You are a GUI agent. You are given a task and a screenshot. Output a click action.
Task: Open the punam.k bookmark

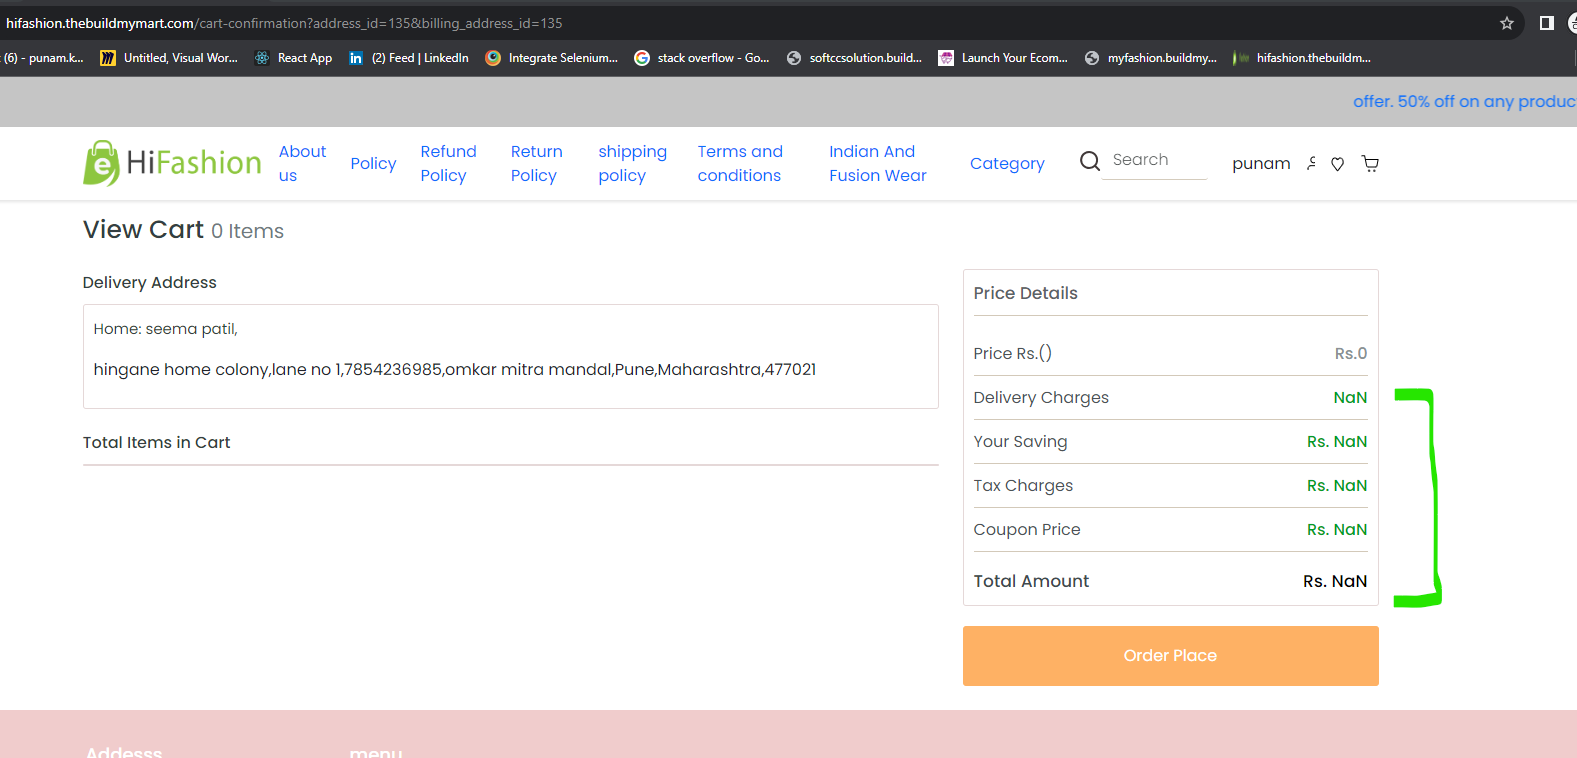pyautogui.click(x=43, y=58)
